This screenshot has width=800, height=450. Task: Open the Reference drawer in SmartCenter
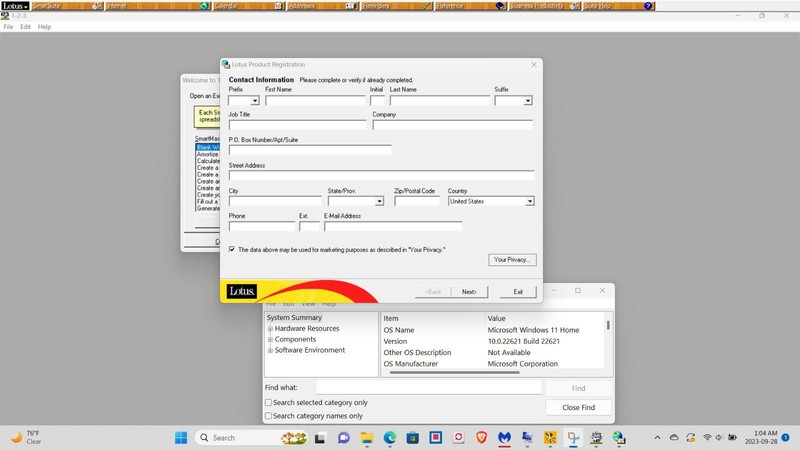(x=471, y=6)
